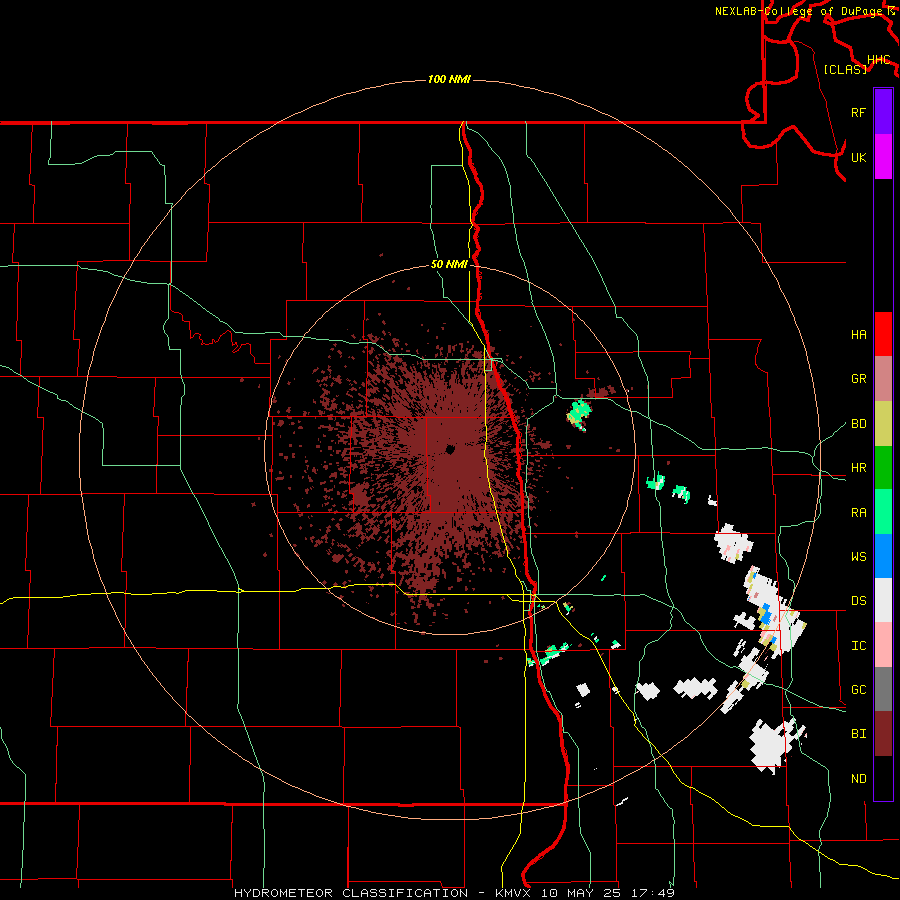The width and height of the screenshot is (900, 900).
Task: Click the 'UK' legend label
Action: coord(858,158)
